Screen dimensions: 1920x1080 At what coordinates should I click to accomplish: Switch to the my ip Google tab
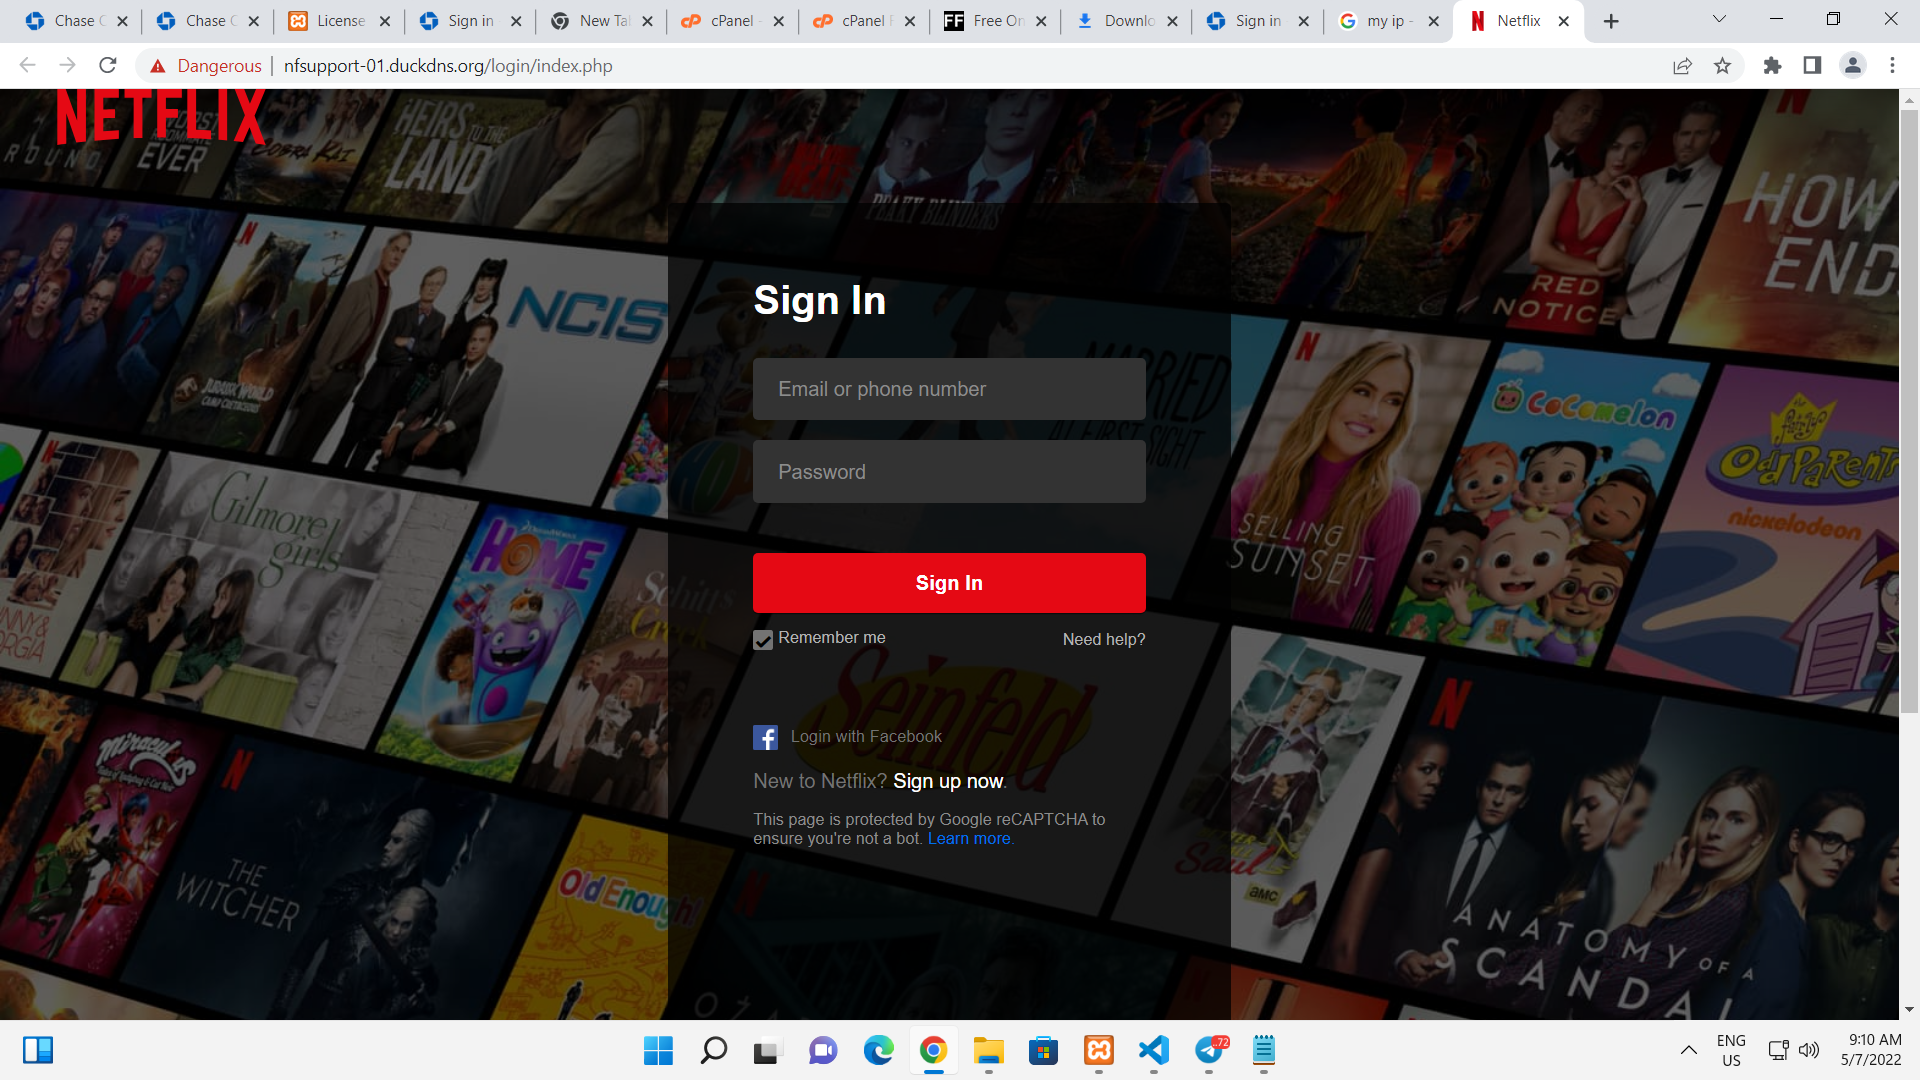pos(1389,21)
